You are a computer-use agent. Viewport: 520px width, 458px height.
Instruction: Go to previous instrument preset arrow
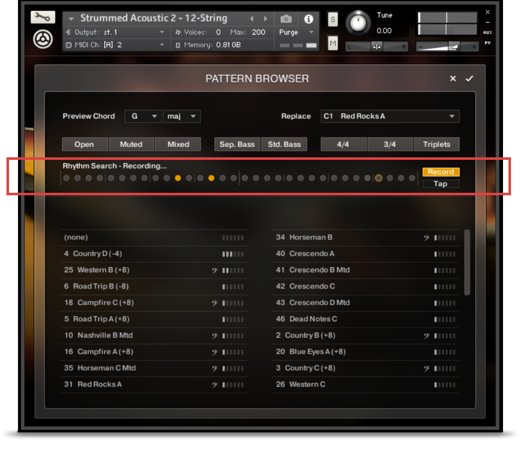[x=252, y=19]
